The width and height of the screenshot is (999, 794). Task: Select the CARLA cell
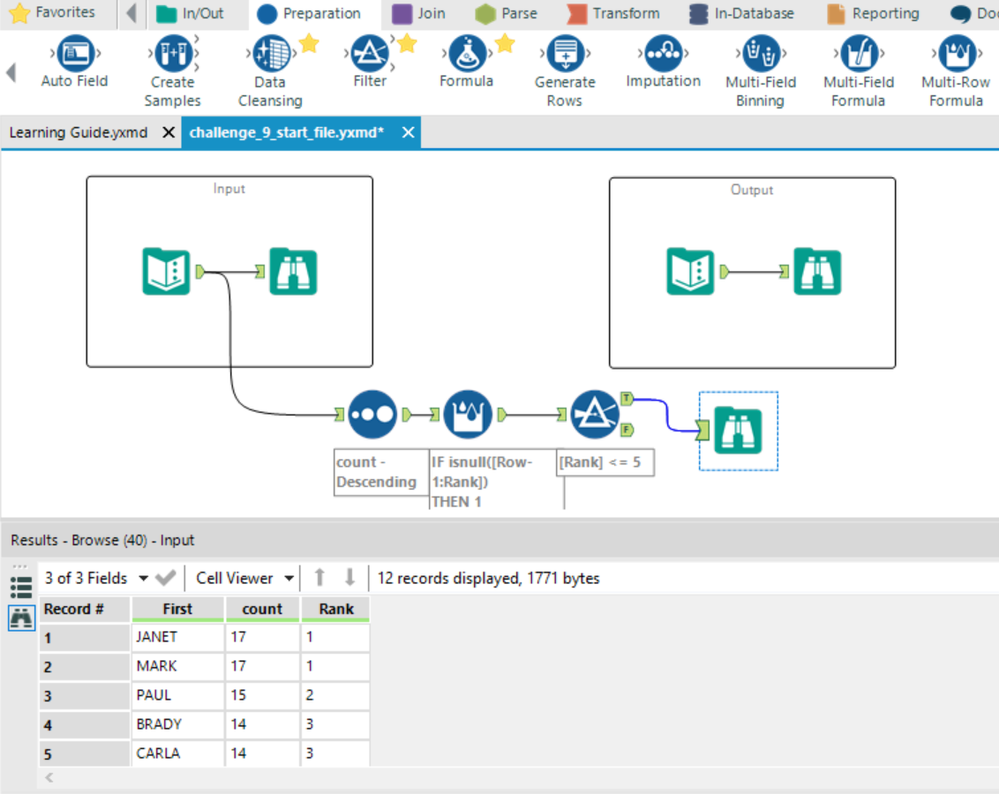click(x=178, y=753)
